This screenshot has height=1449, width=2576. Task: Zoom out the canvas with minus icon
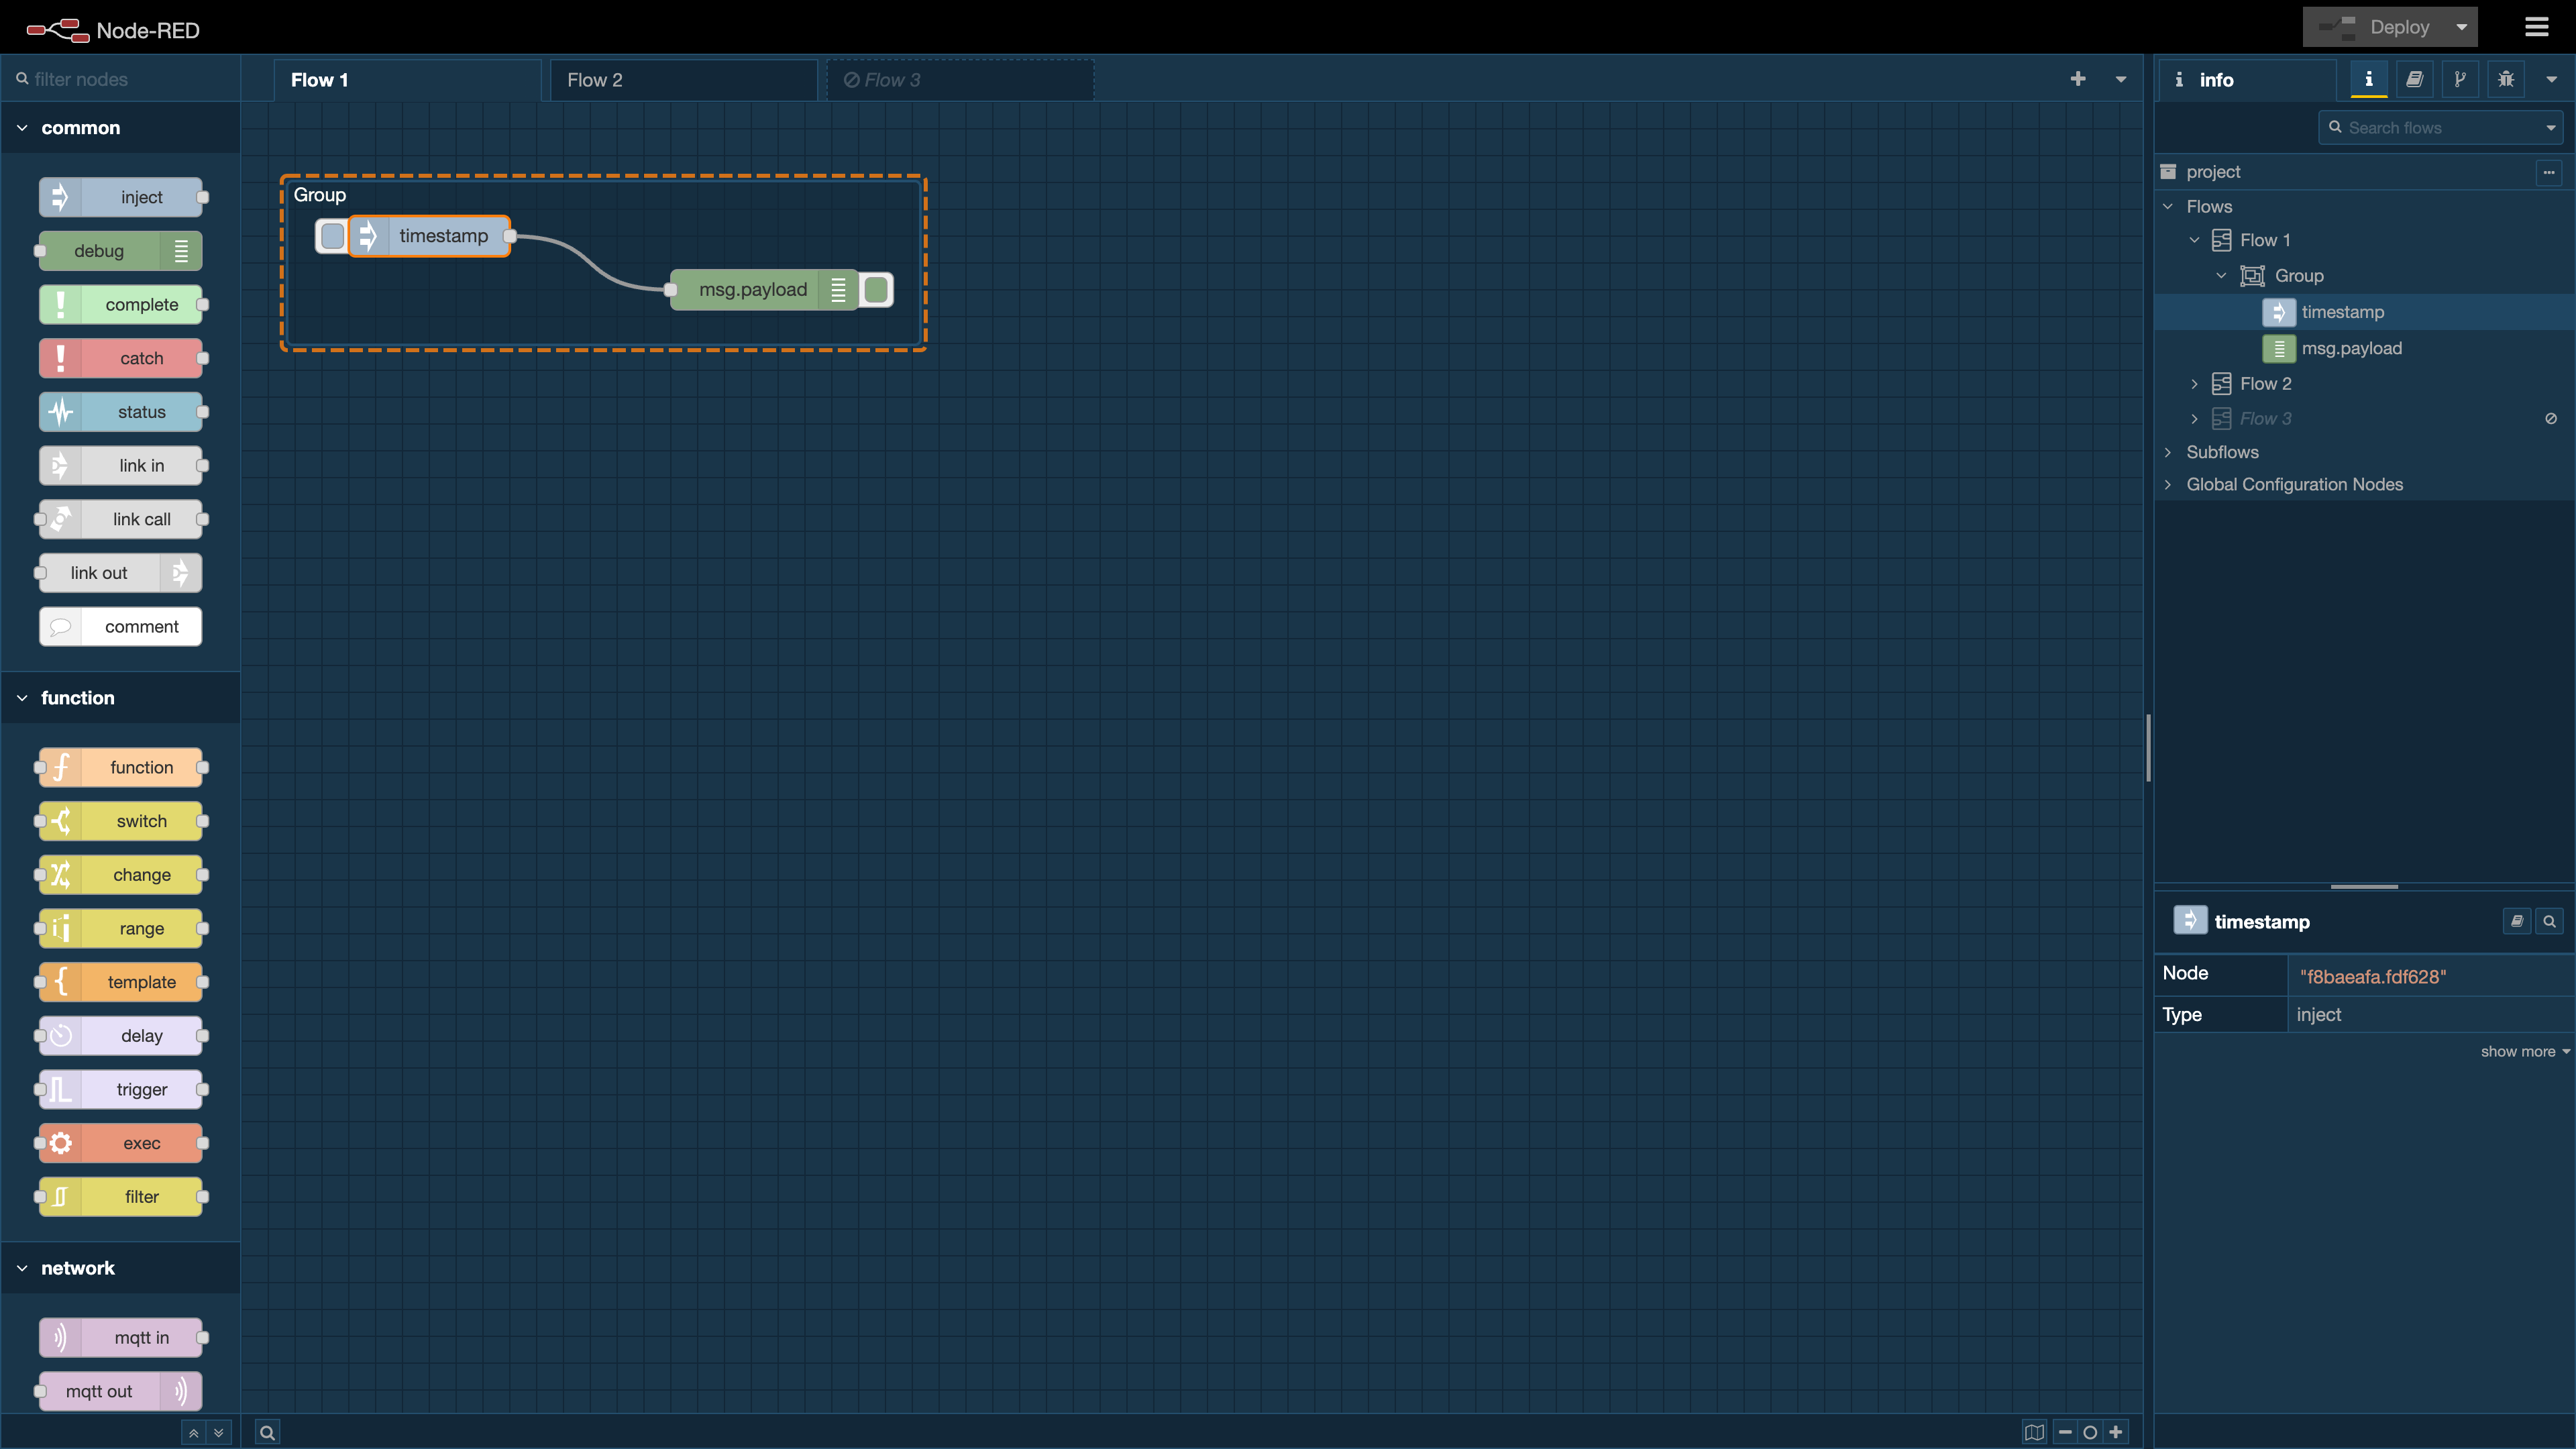click(x=2065, y=1432)
